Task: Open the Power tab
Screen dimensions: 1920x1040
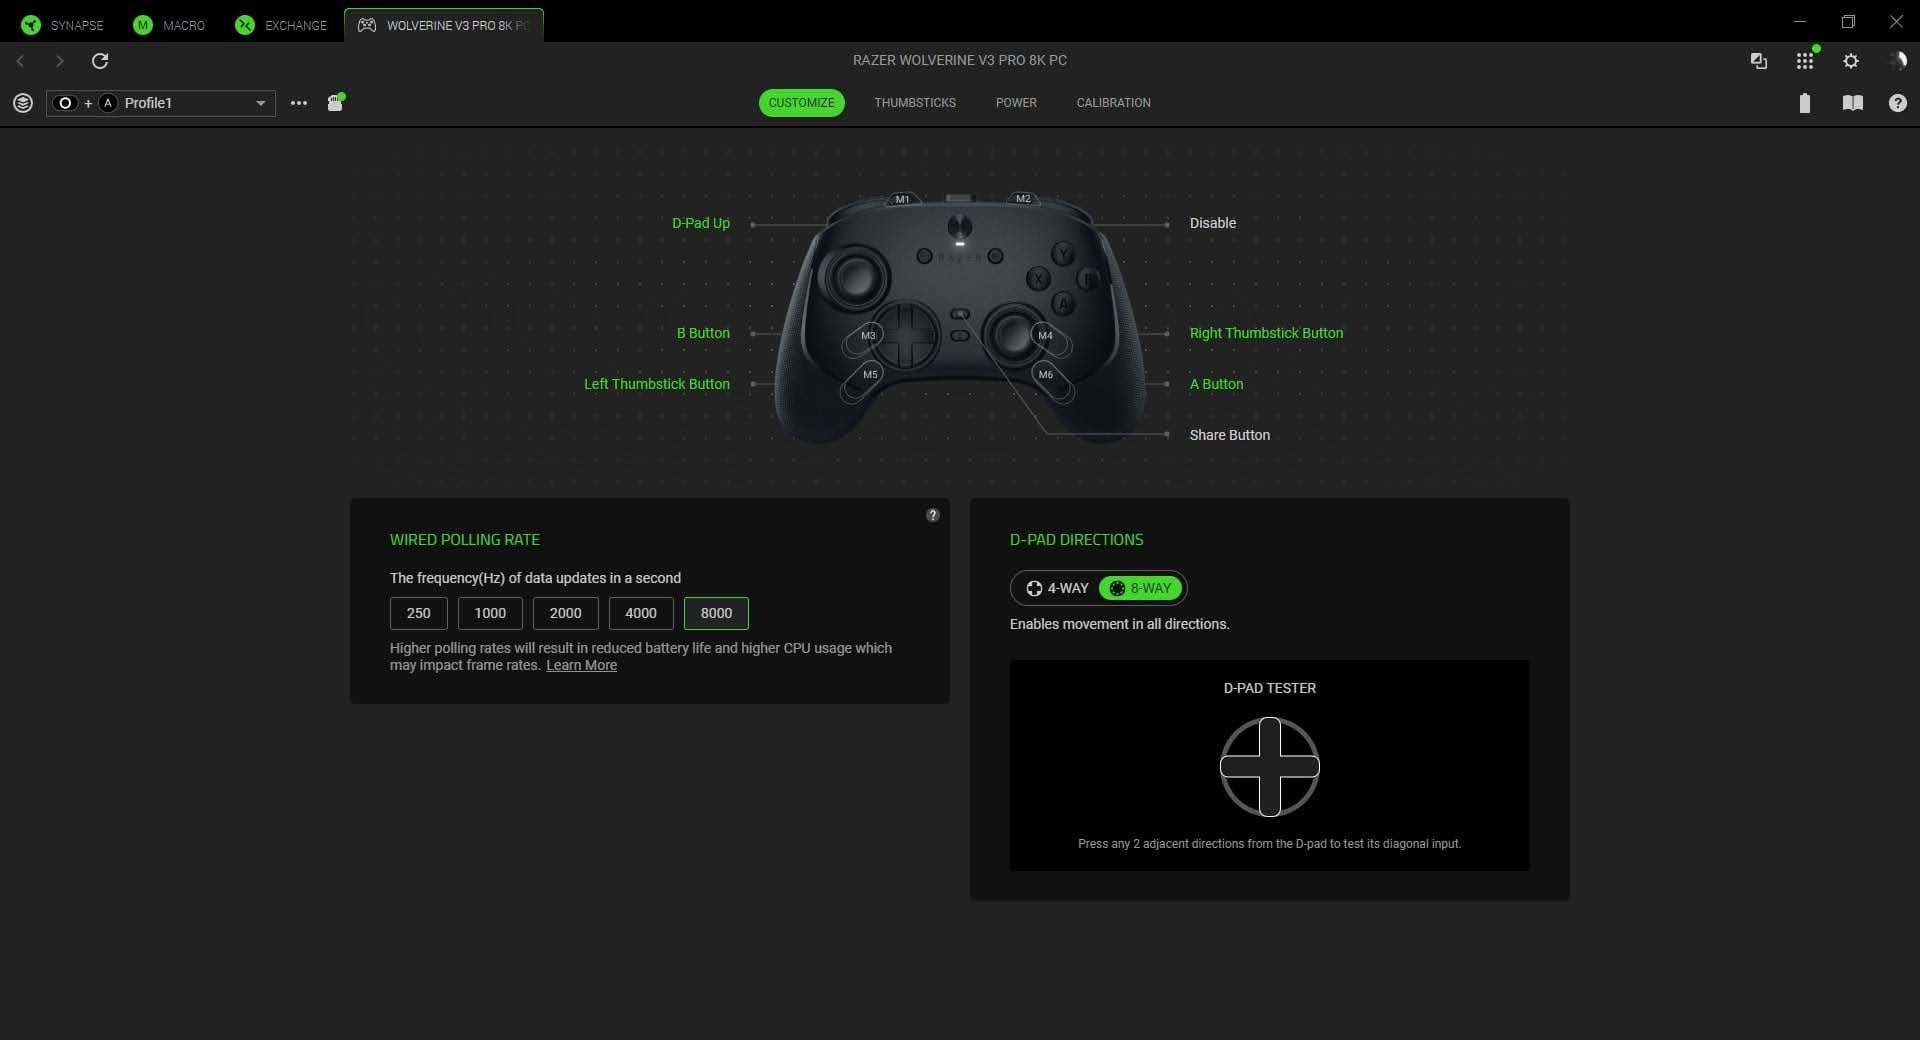Action: [1016, 103]
